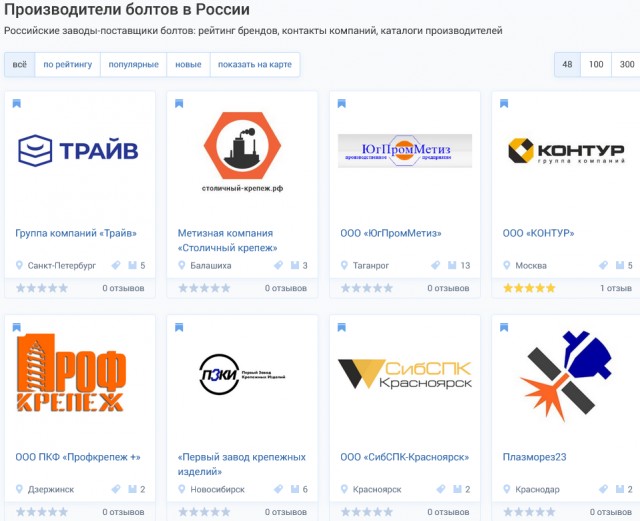
Task: Click gold star rating on КОНТУР card
Action: (x=529, y=288)
